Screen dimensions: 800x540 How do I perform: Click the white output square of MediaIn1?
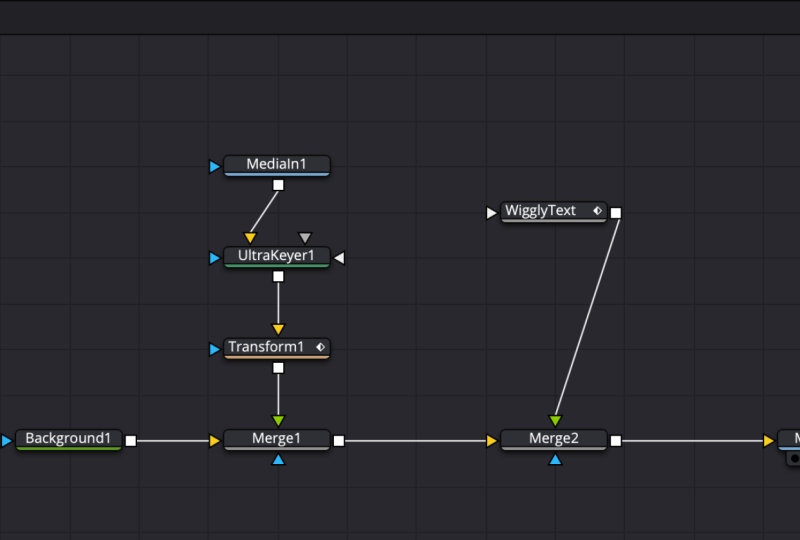coord(278,185)
